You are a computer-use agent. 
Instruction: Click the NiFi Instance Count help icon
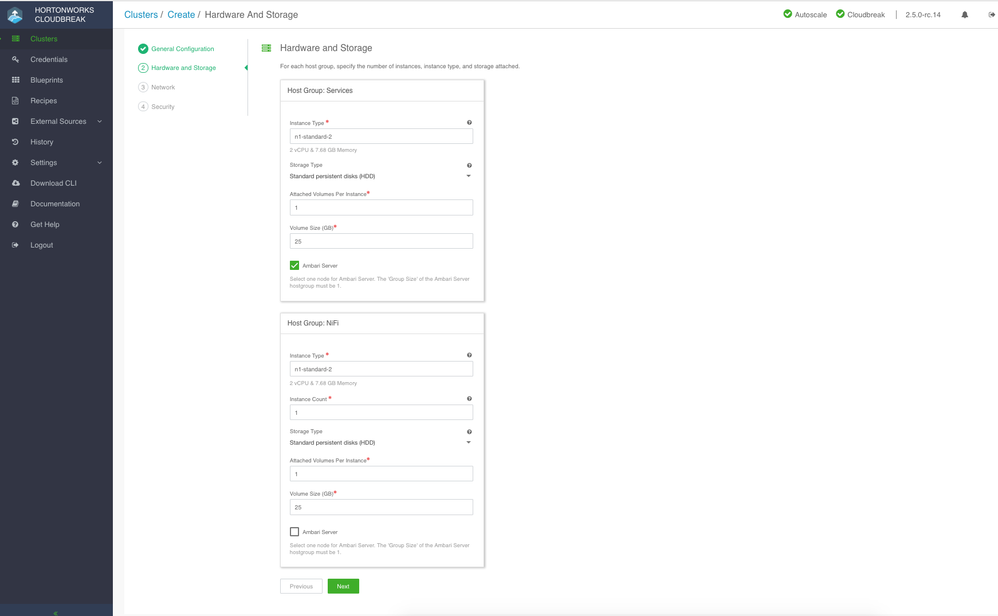(469, 399)
